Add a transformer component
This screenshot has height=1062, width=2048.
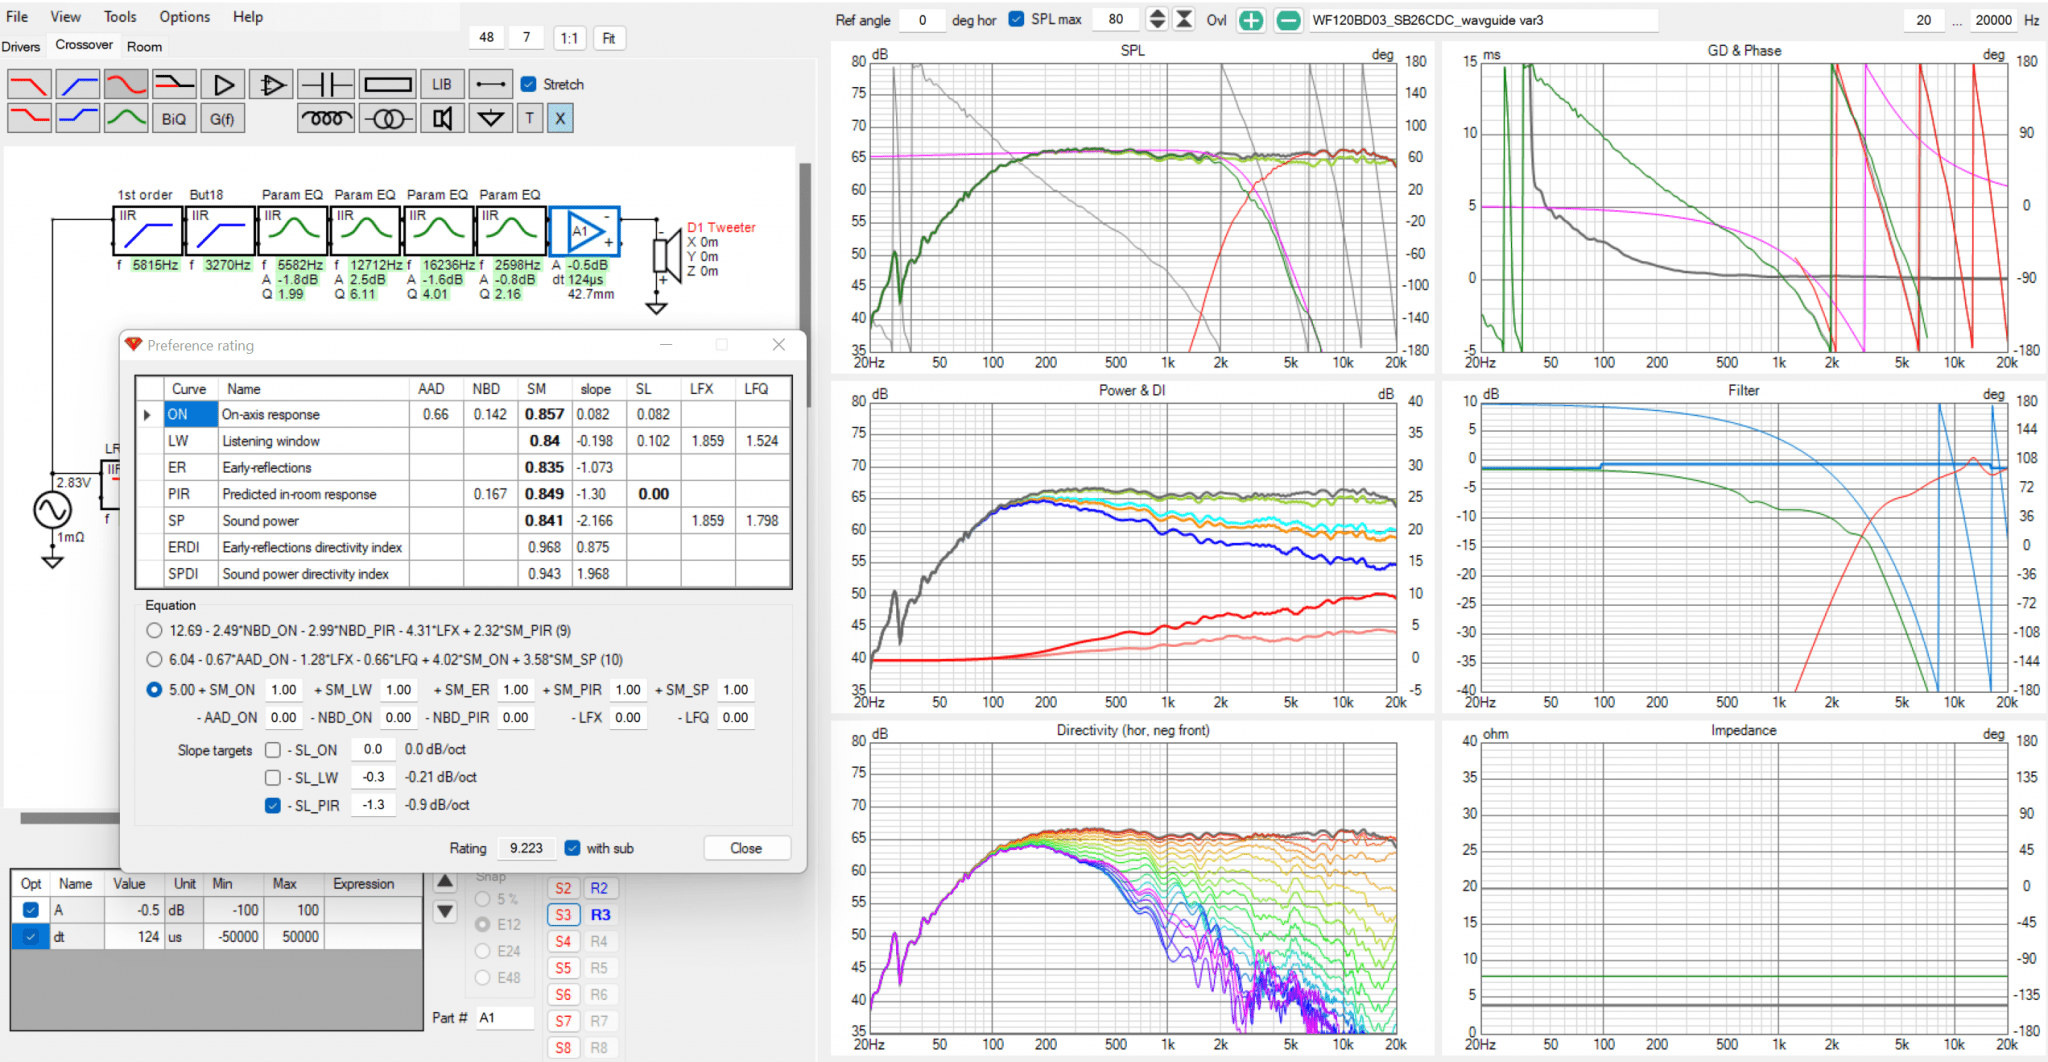click(387, 118)
